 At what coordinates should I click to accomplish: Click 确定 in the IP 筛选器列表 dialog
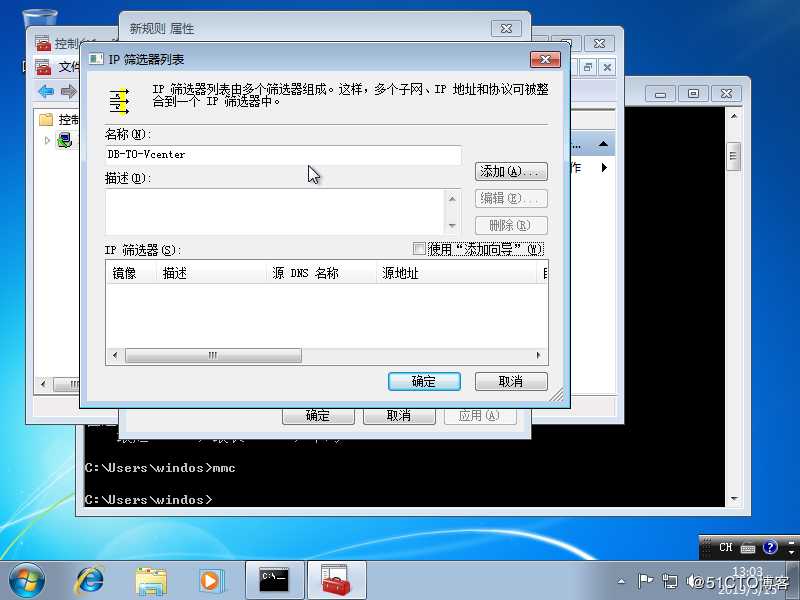click(424, 381)
